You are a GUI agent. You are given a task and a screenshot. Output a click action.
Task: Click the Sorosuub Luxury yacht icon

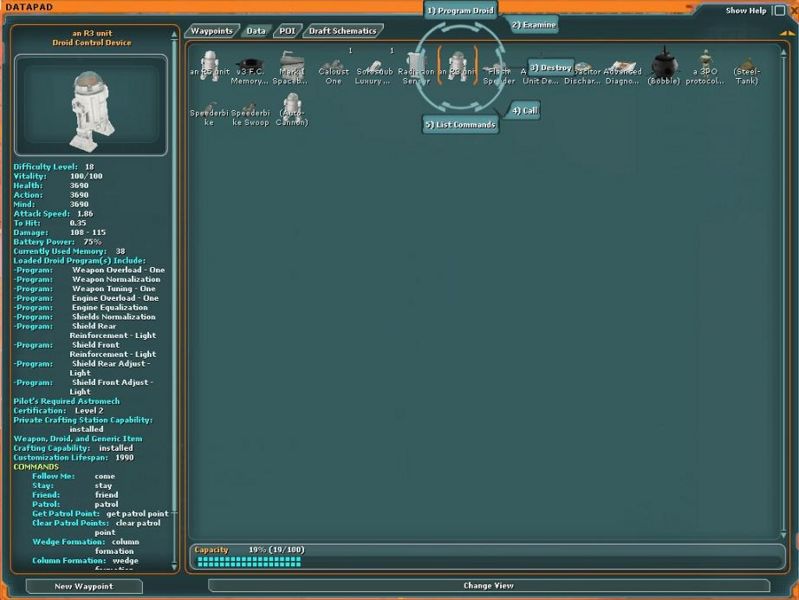374,66
